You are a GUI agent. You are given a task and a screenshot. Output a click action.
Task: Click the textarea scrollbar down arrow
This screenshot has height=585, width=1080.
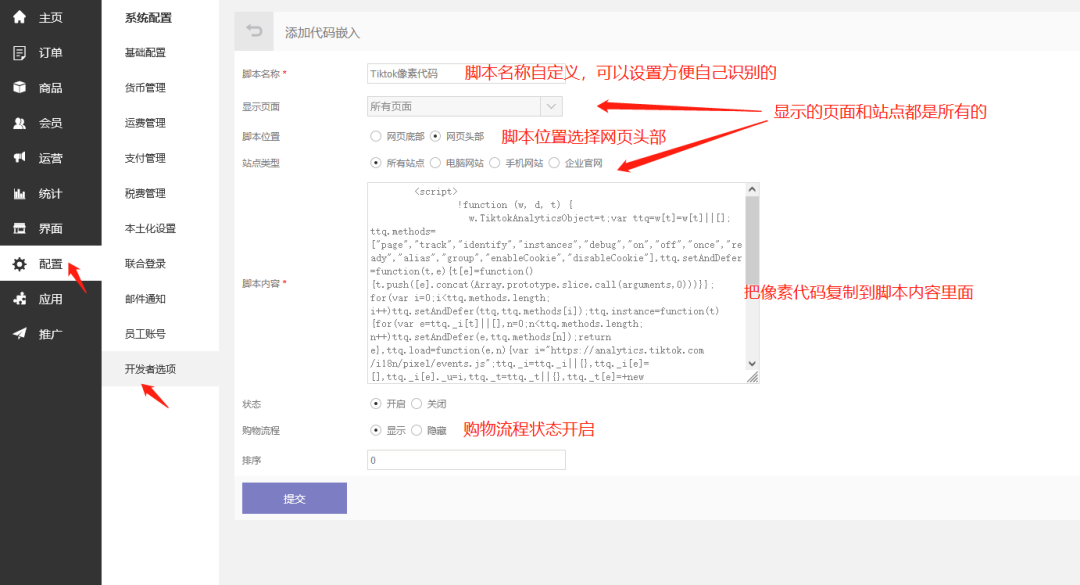[x=752, y=363]
